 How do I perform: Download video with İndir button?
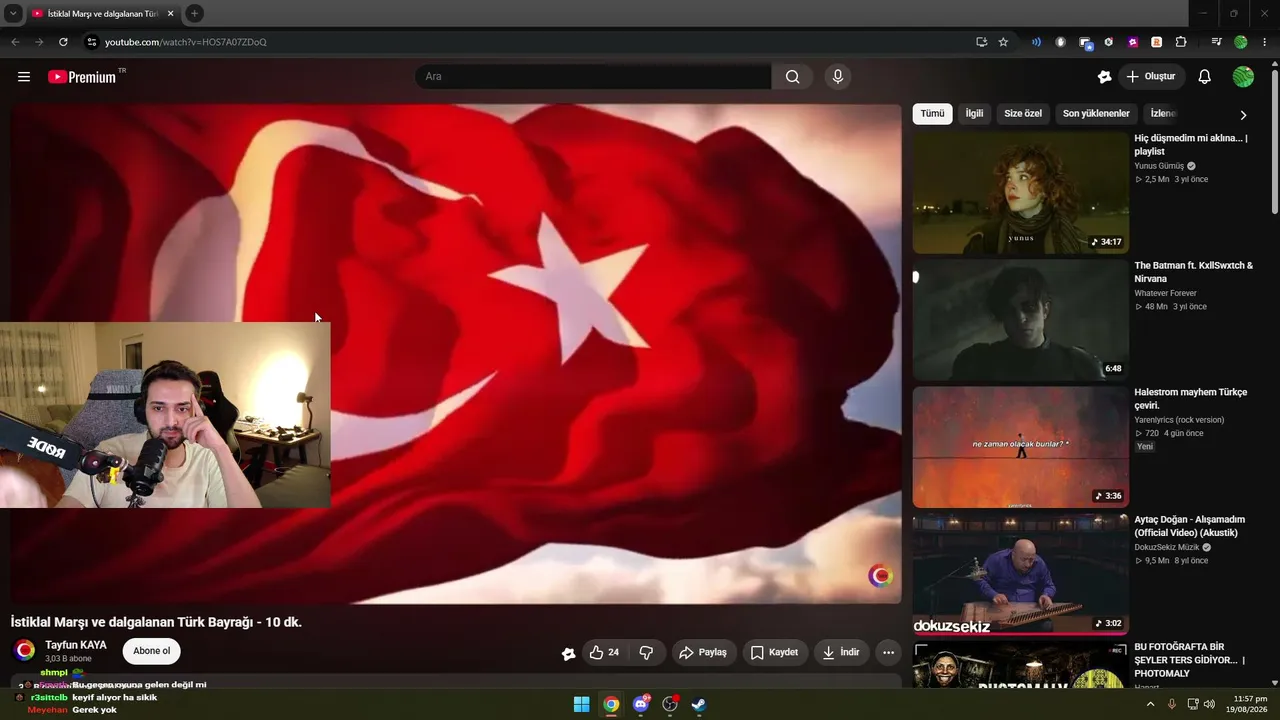pyautogui.click(x=841, y=653)
